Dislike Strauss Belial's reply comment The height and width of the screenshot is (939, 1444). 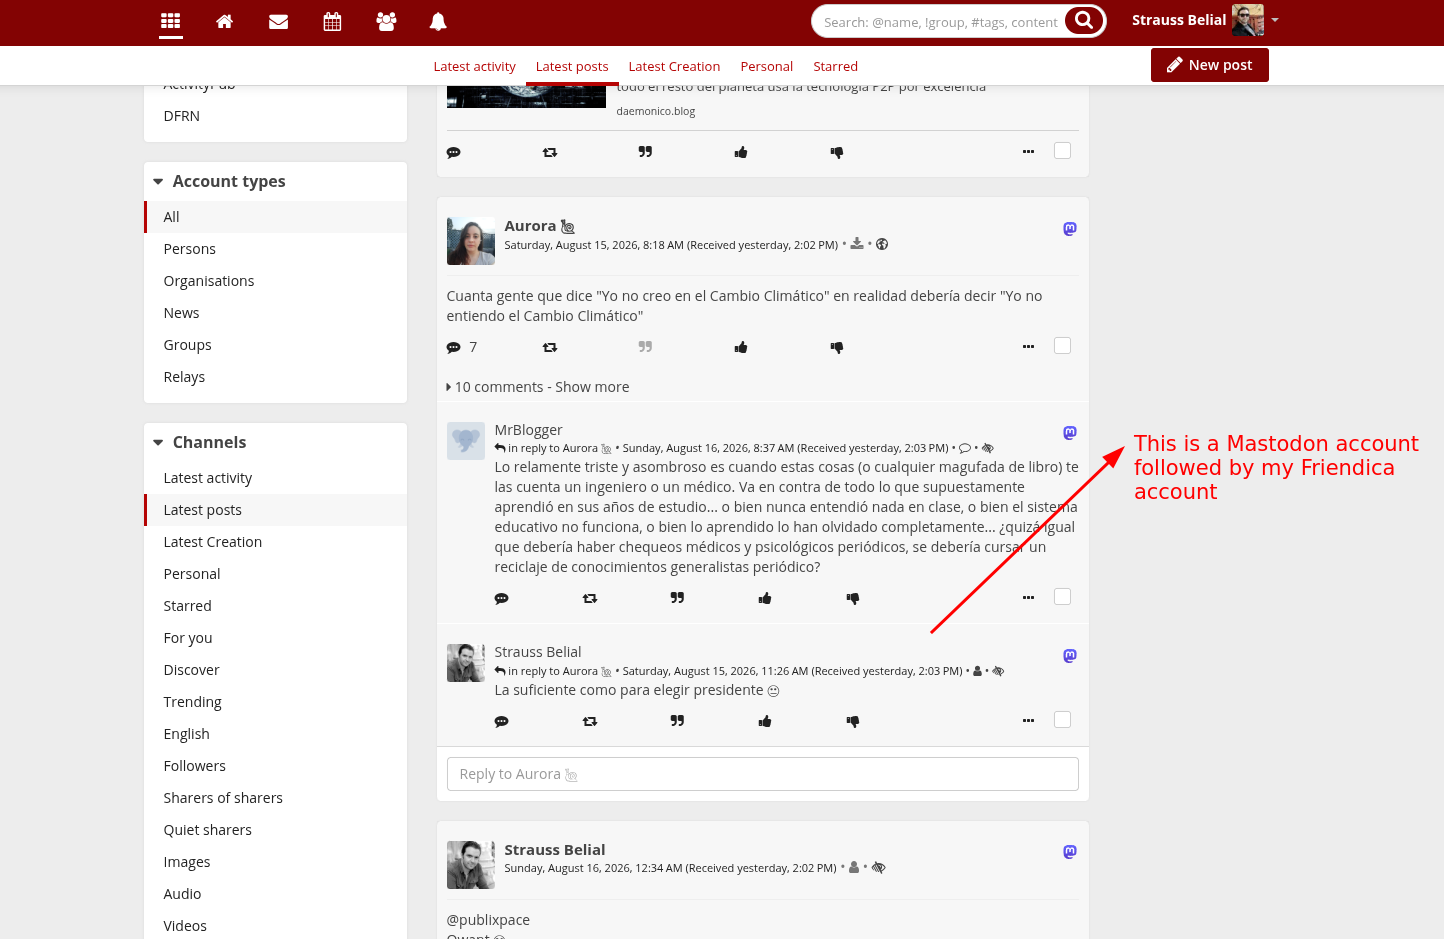point(853,721)
